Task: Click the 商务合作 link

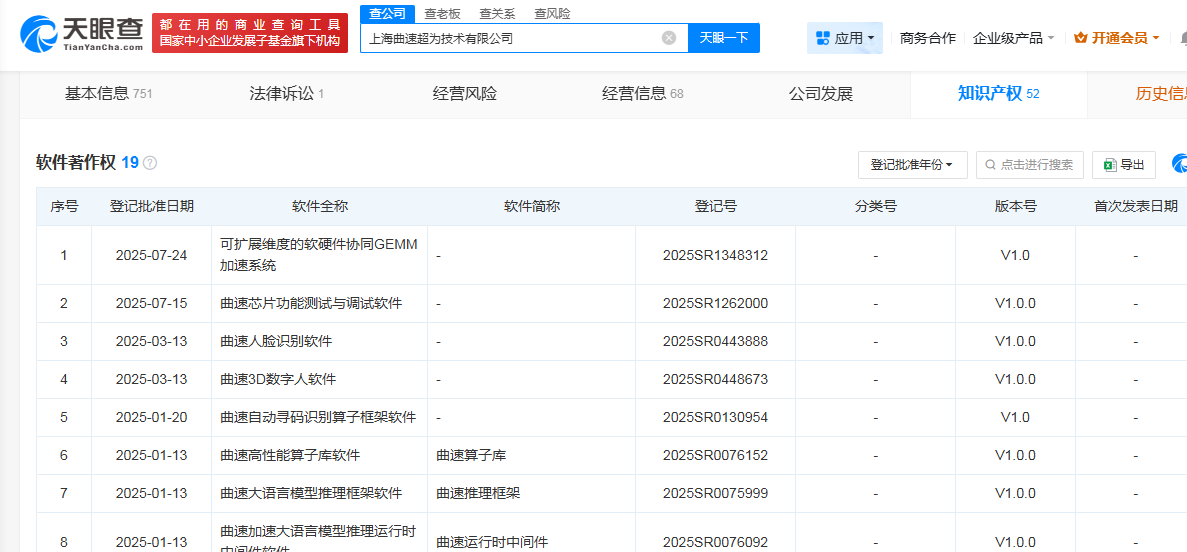Action: tap(927, 38)
